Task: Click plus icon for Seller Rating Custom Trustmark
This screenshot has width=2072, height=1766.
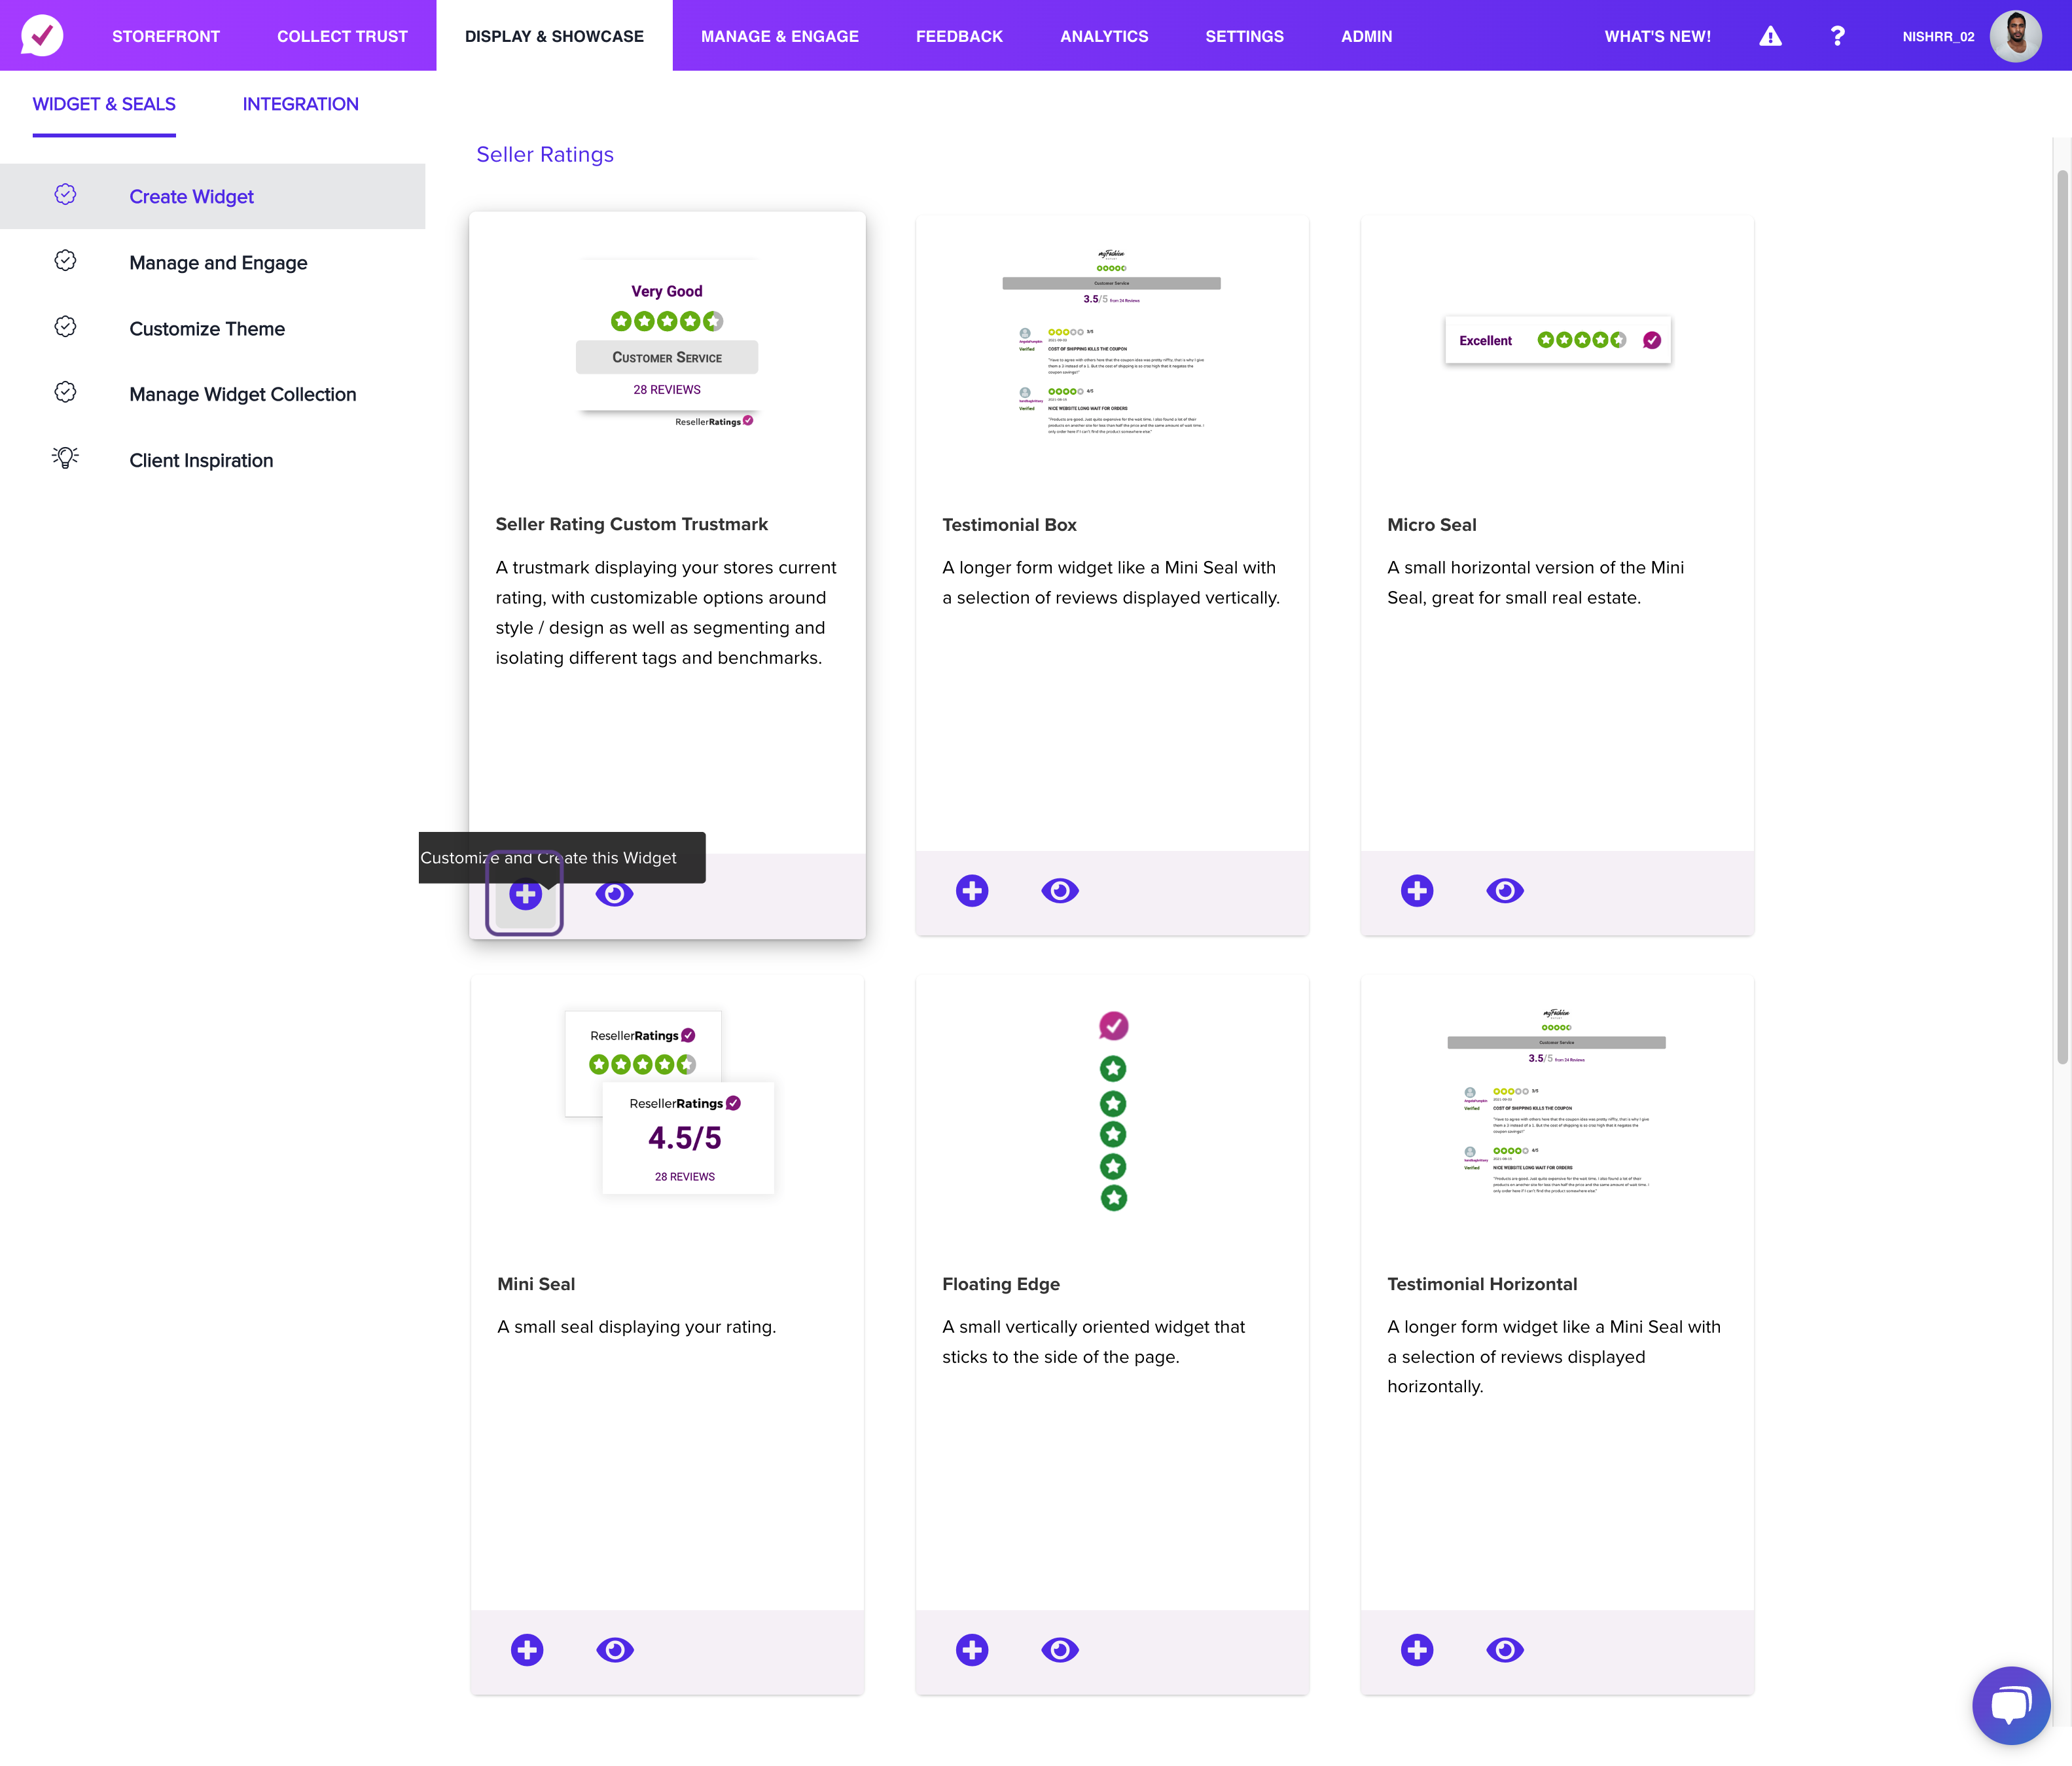Action: point(525,894)
